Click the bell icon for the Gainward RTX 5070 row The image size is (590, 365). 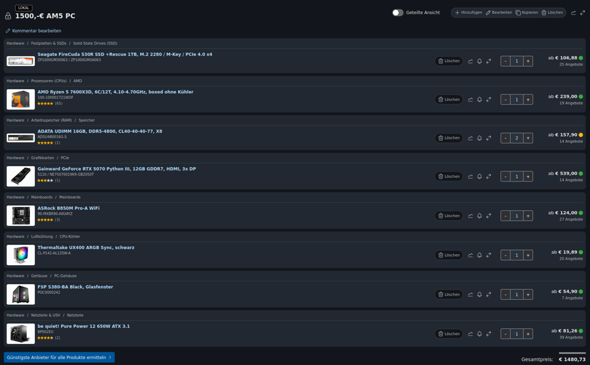click(479, 176)
